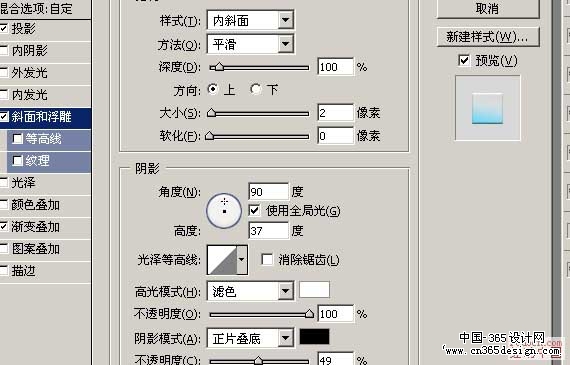Open the black shadow color swatch
Image resolution: width=570 pixels, height=365 pixels.
(314, 337)
